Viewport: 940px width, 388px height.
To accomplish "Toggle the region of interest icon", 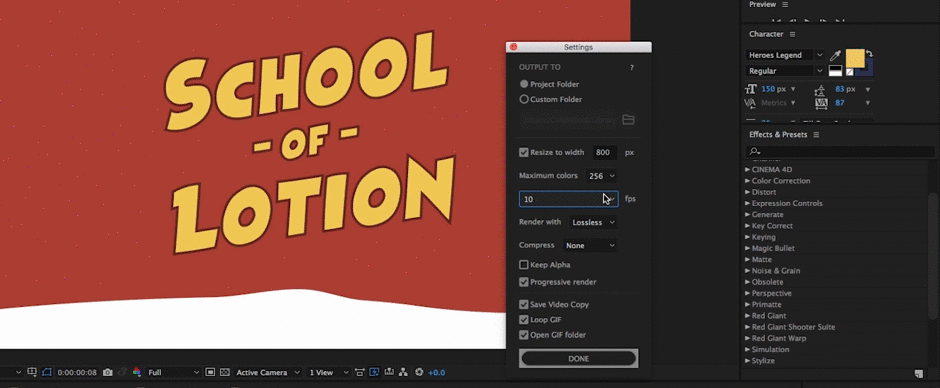I will (x=210, y=372).
